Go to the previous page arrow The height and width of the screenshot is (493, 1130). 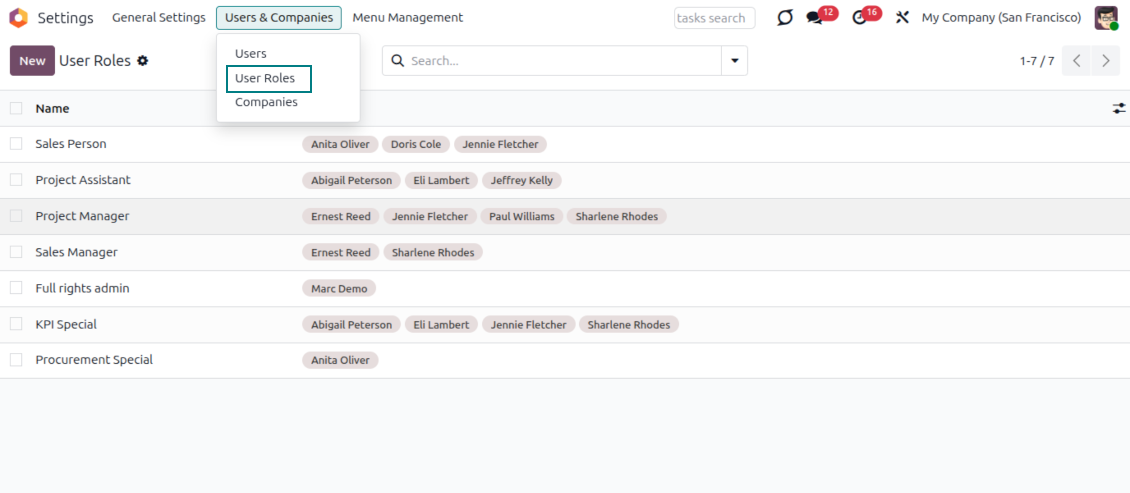[x=1077, y=61]
